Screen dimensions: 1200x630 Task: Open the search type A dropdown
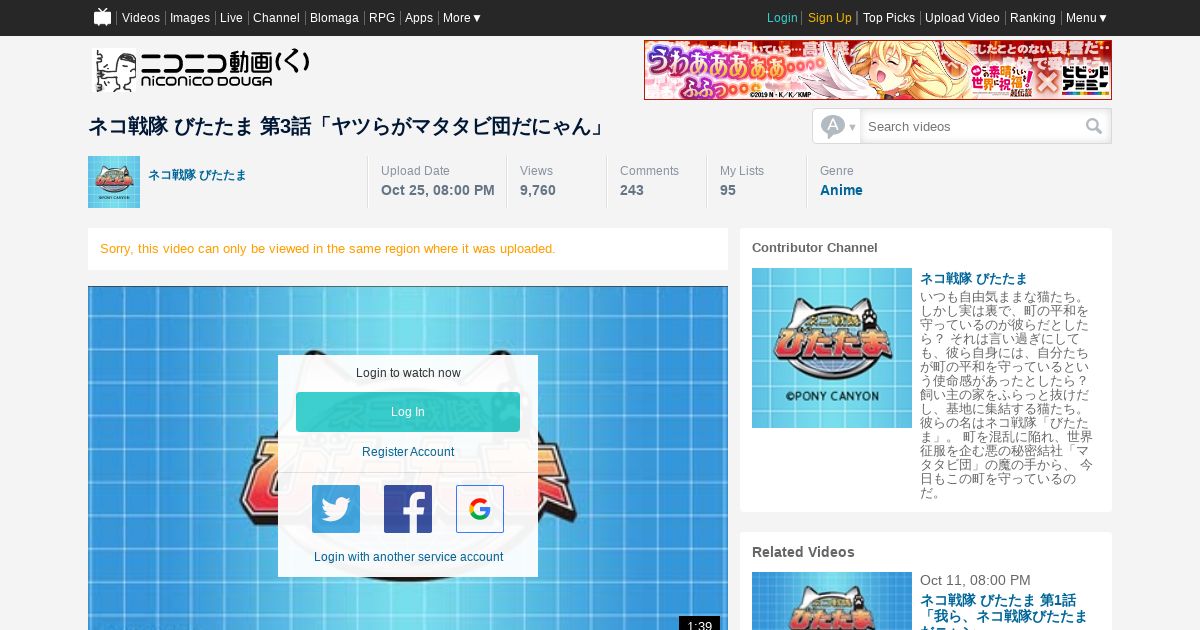837,126
